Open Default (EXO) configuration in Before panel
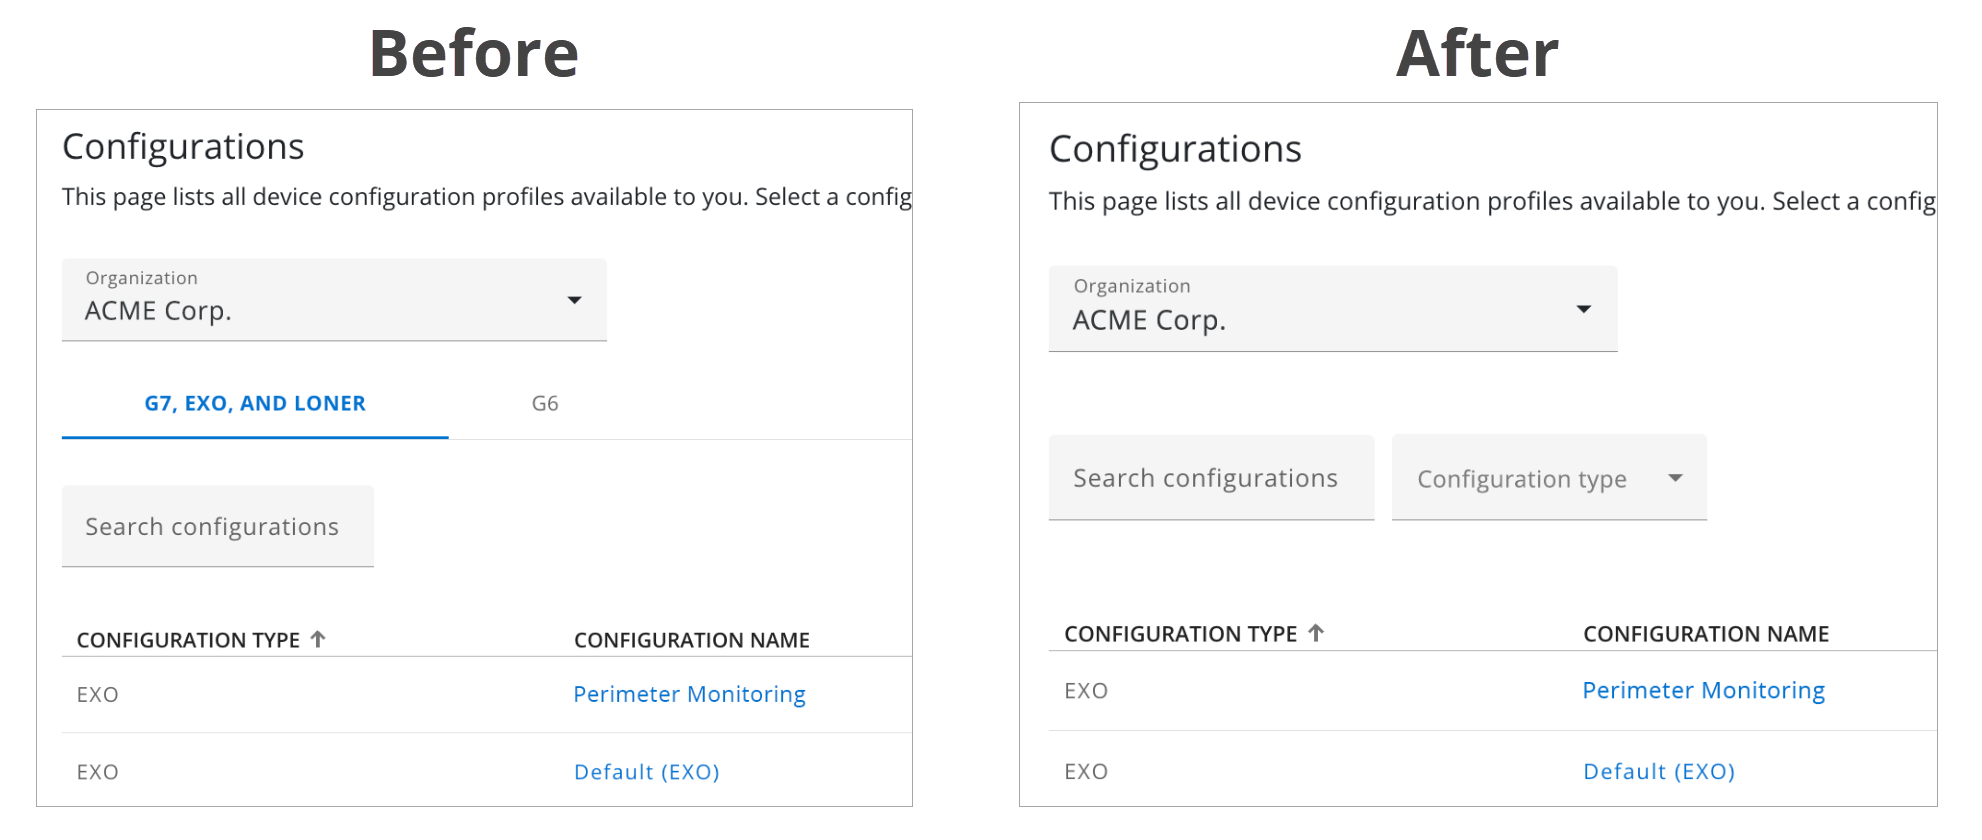 point(646,772)
